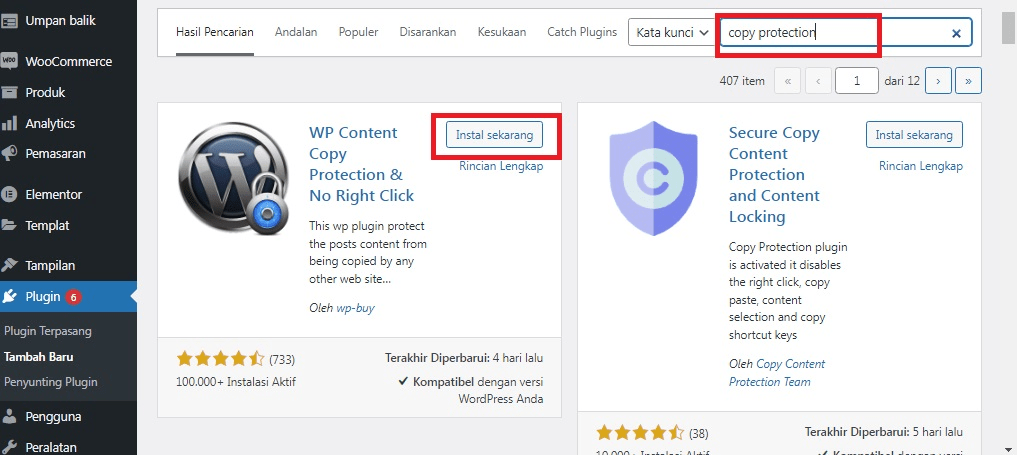The image size is (1017, 455).
Task: Open the wp-buy author link
Action: [355, 308]
